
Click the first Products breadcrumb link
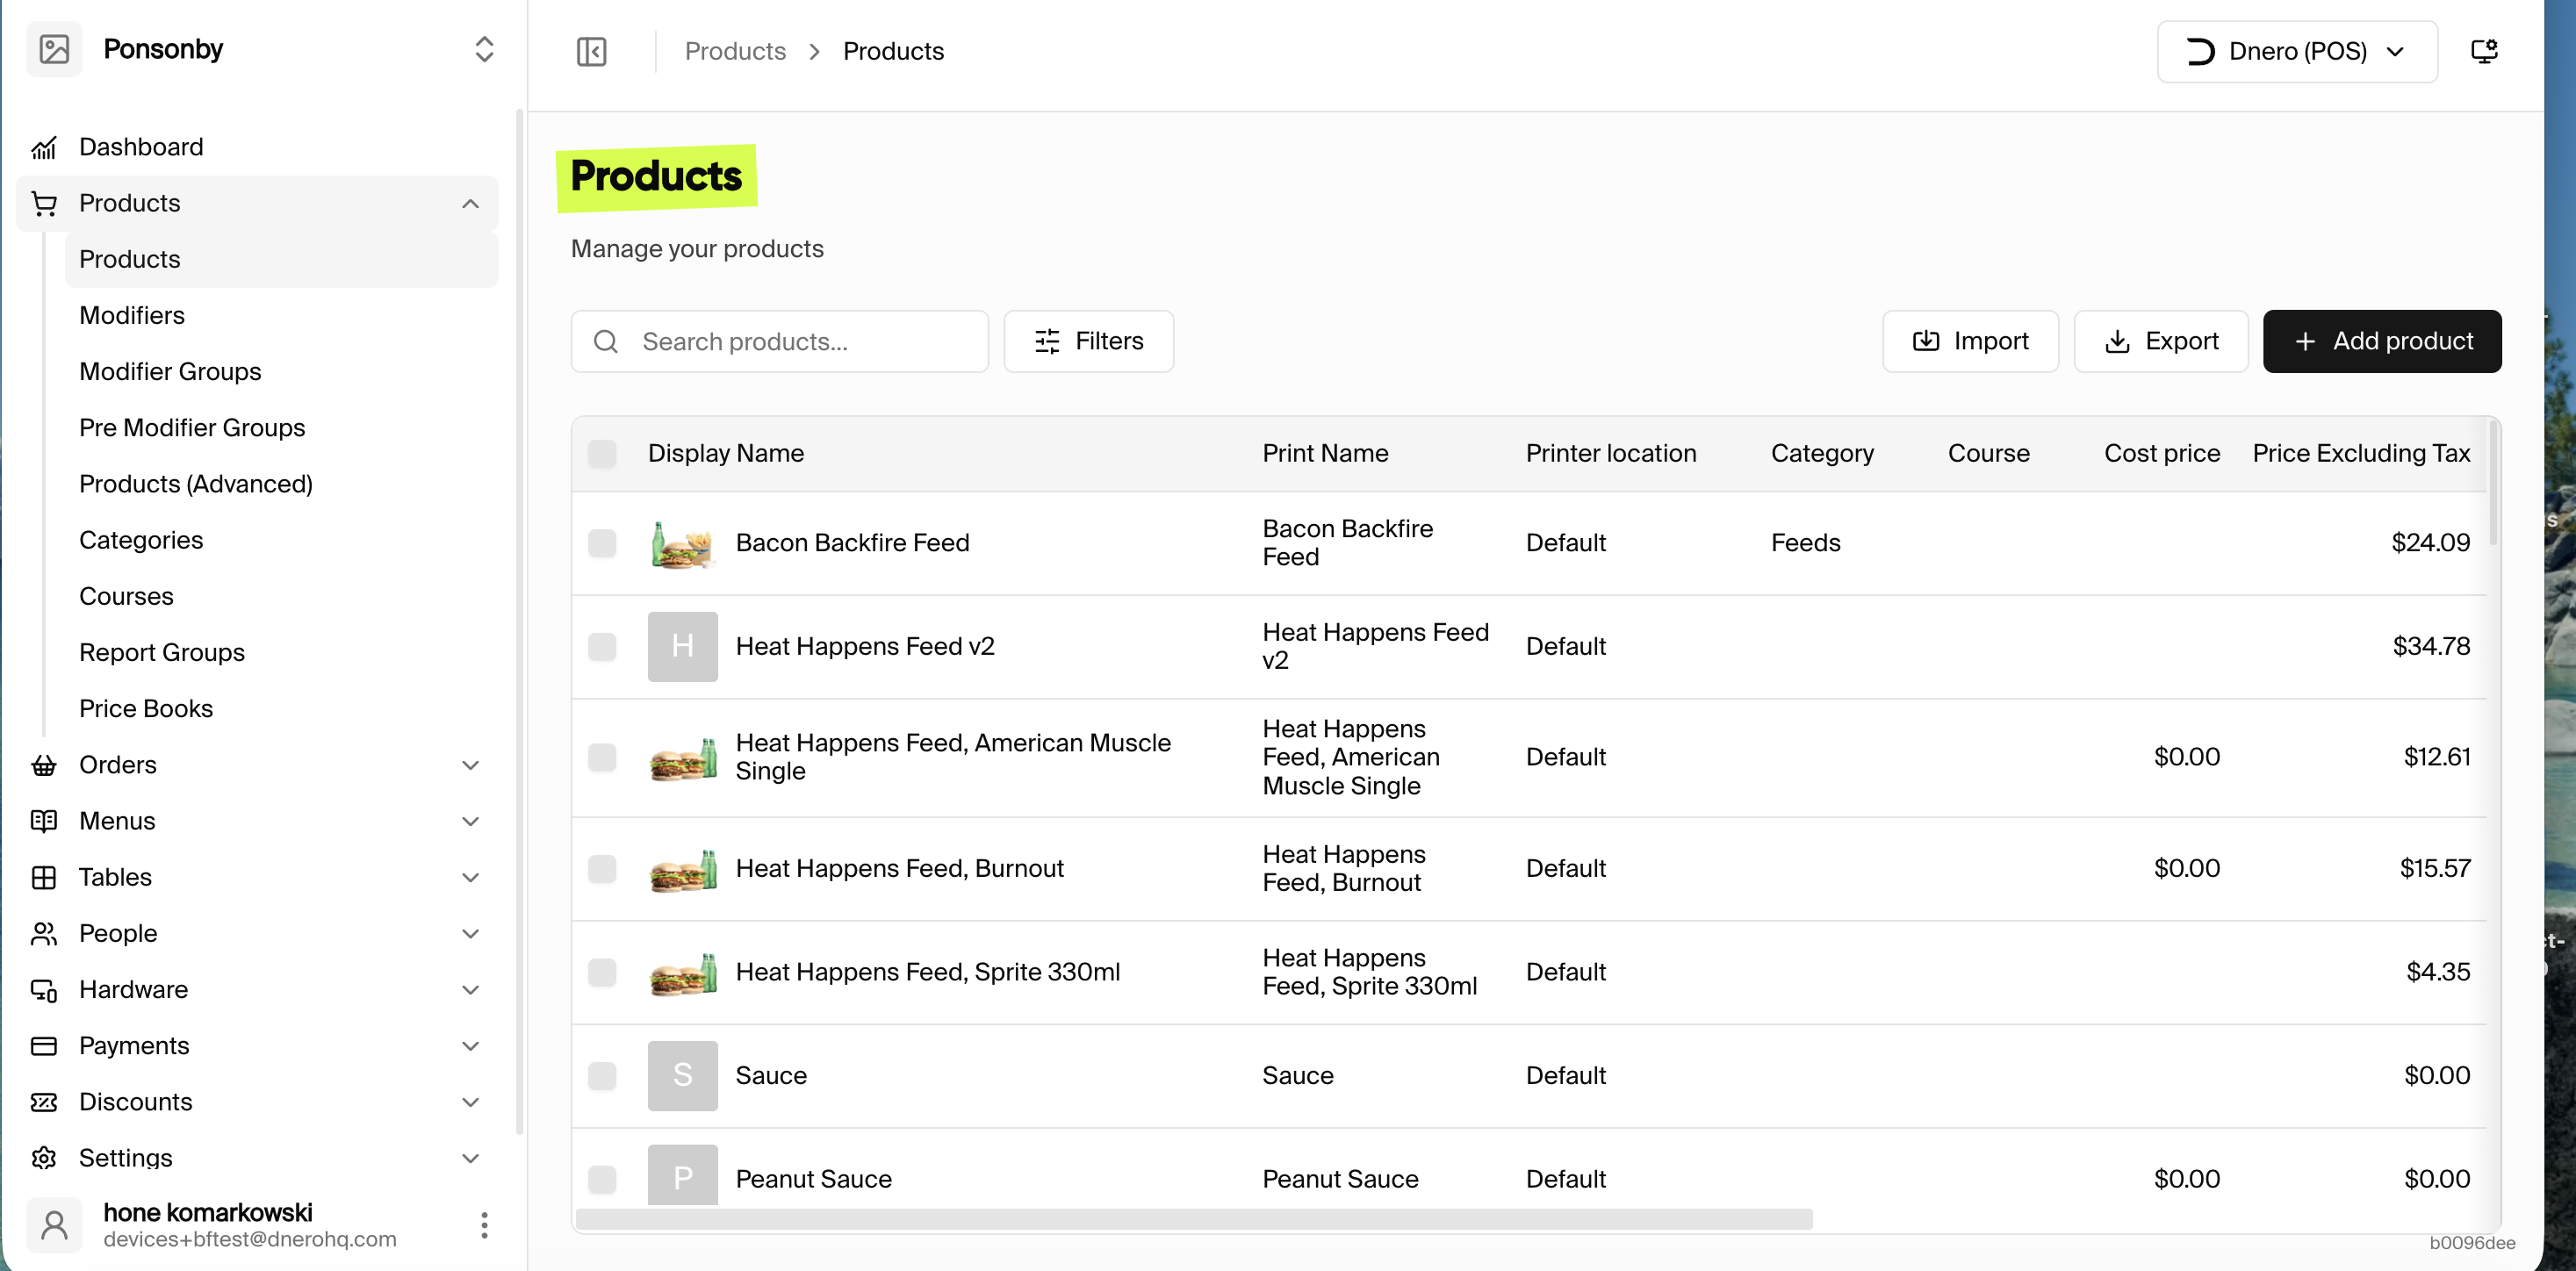click(x=735, y=51)
